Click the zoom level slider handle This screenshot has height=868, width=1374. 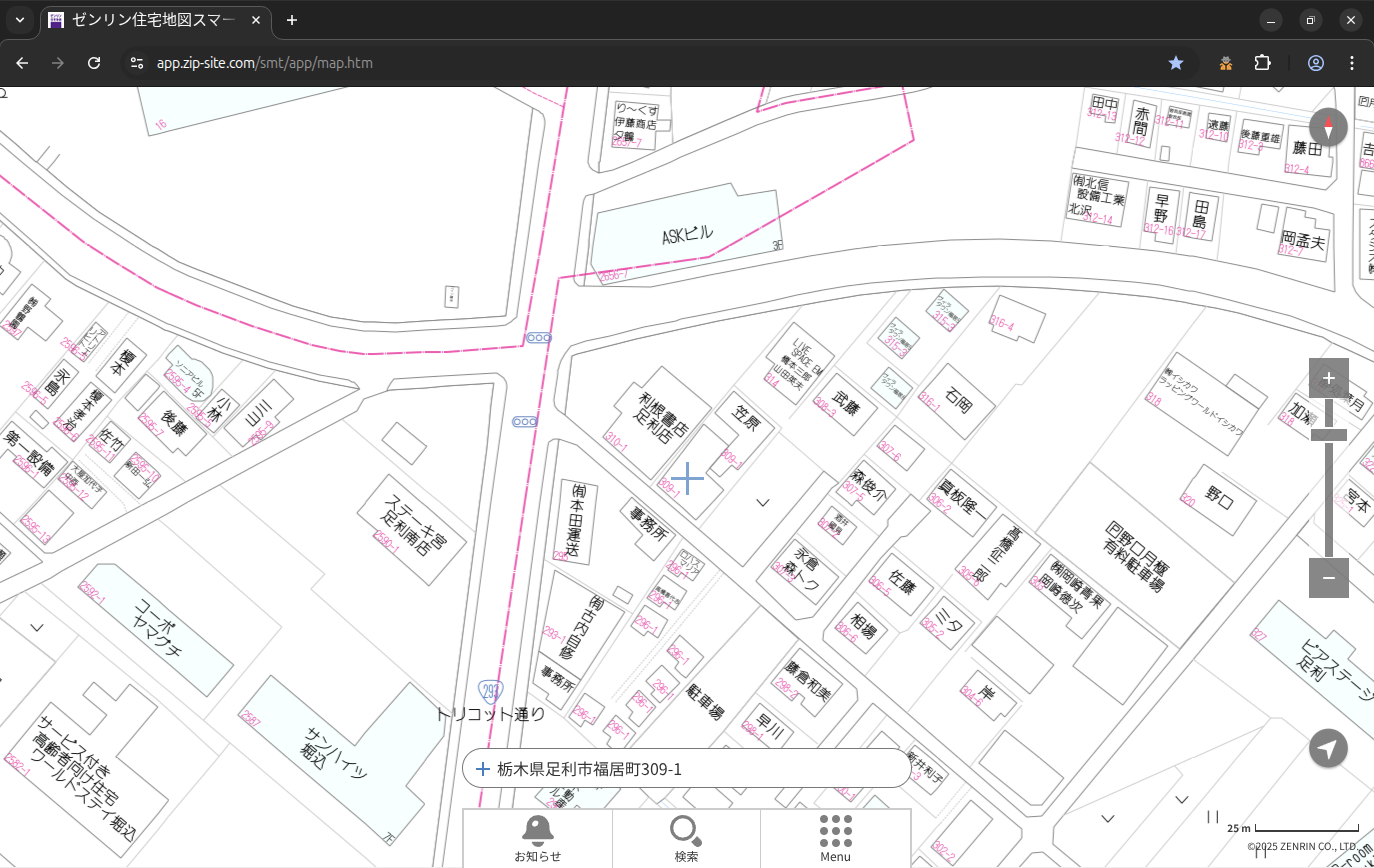tap(1328, 434)
